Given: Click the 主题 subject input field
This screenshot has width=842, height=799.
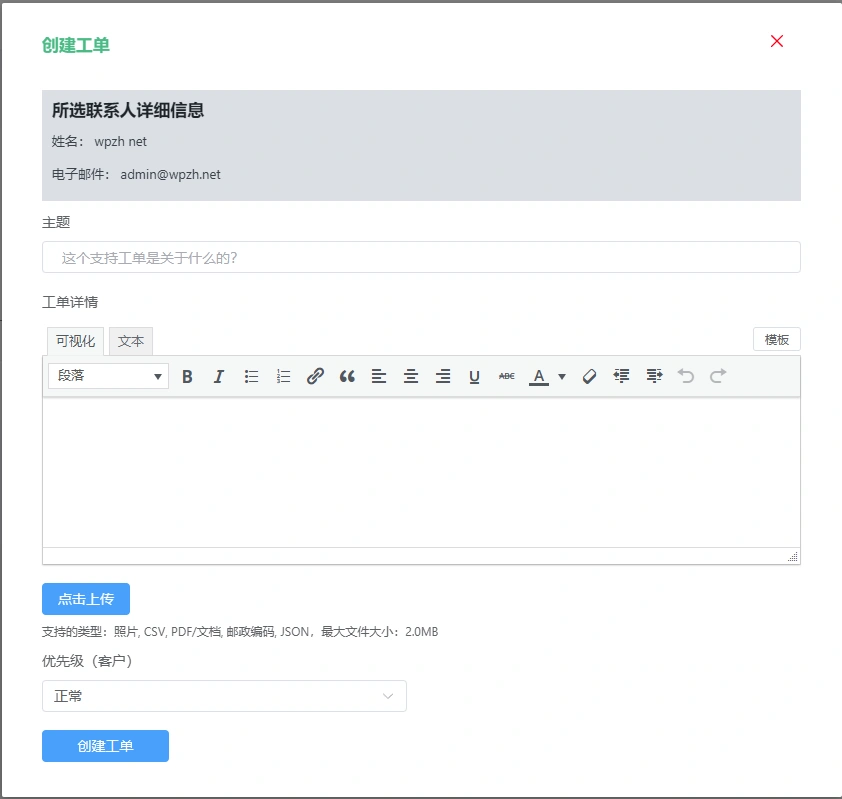Looking at the screenshot, I should [421, 257].
